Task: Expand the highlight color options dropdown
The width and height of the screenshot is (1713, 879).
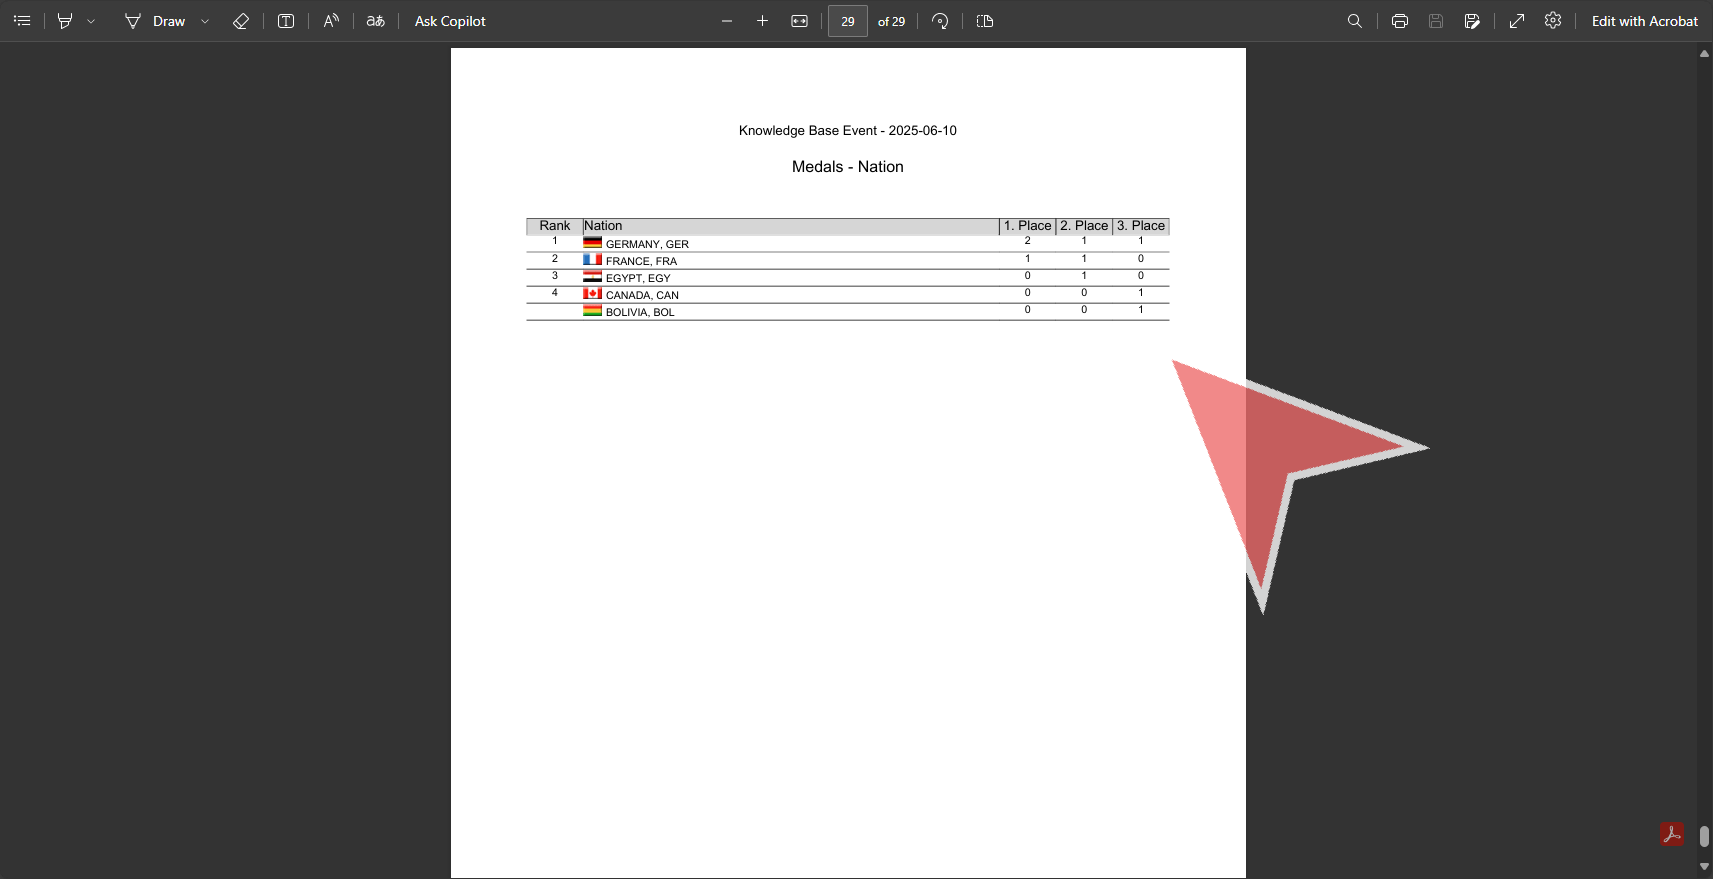Action: (91, 21)
